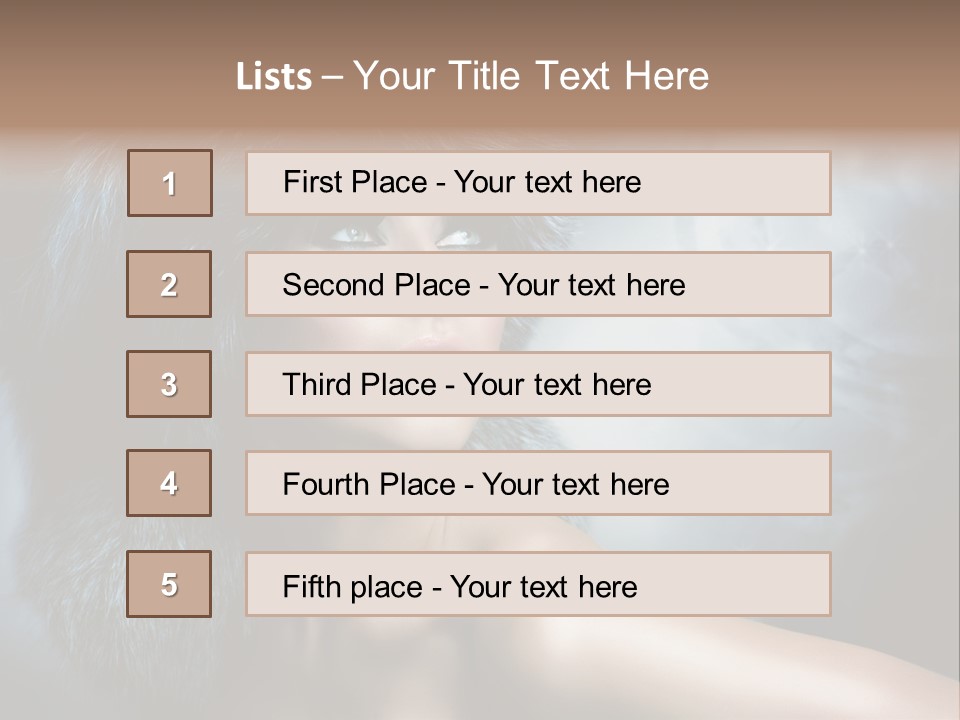Click "Your text here" in Third Place row

coord(557,385)
